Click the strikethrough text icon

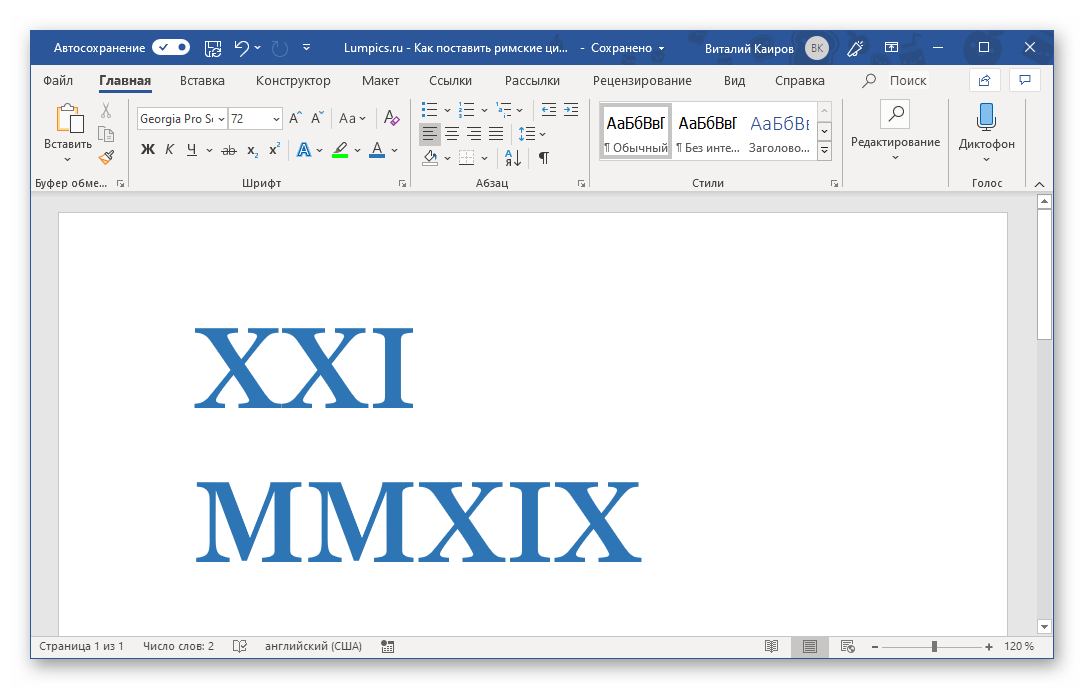click(x=228, y=151)
